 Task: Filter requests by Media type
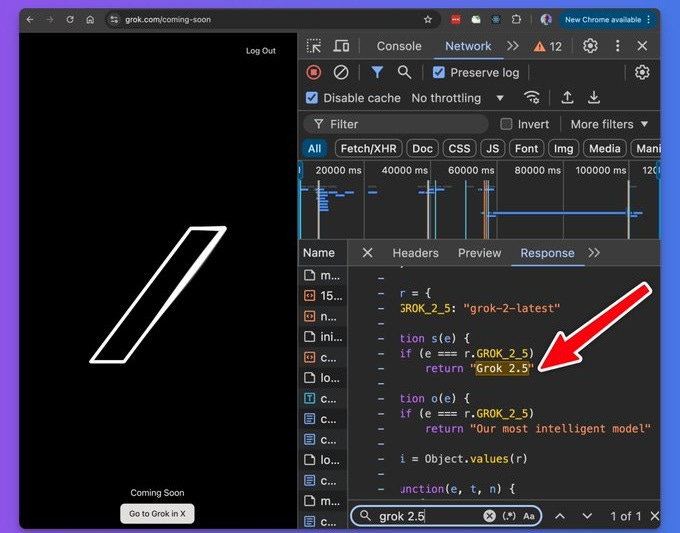tap(605, 149)
